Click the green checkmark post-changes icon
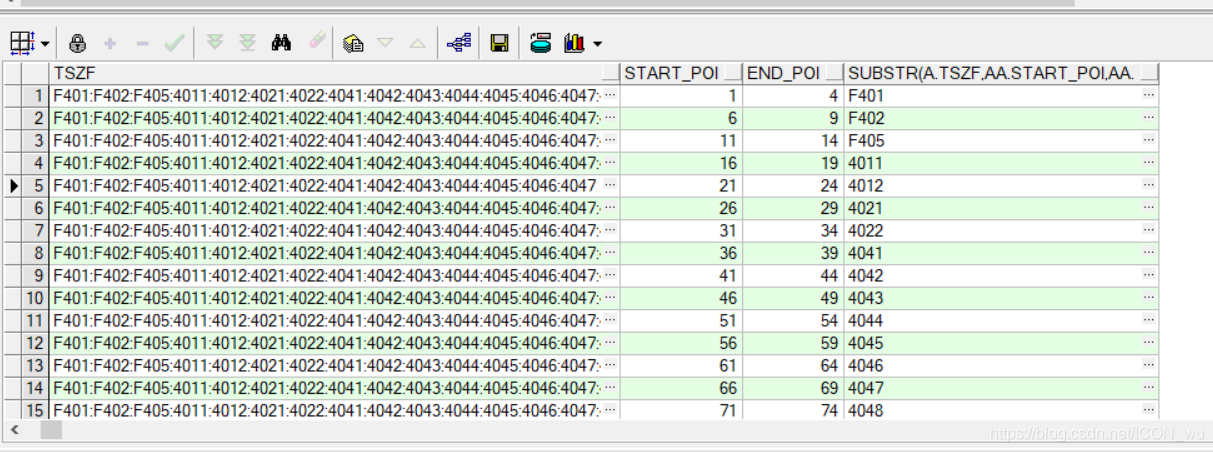Screen dimensions: 1213x452 [174, 43]
